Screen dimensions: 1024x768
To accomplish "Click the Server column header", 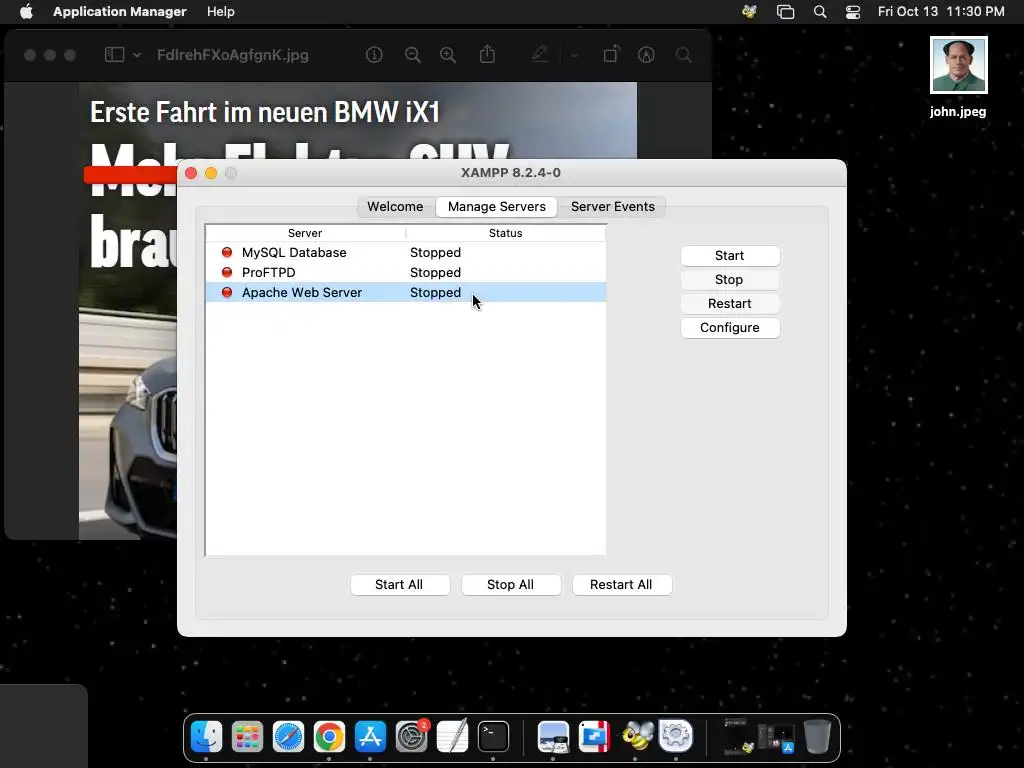I will pos(305,233).
